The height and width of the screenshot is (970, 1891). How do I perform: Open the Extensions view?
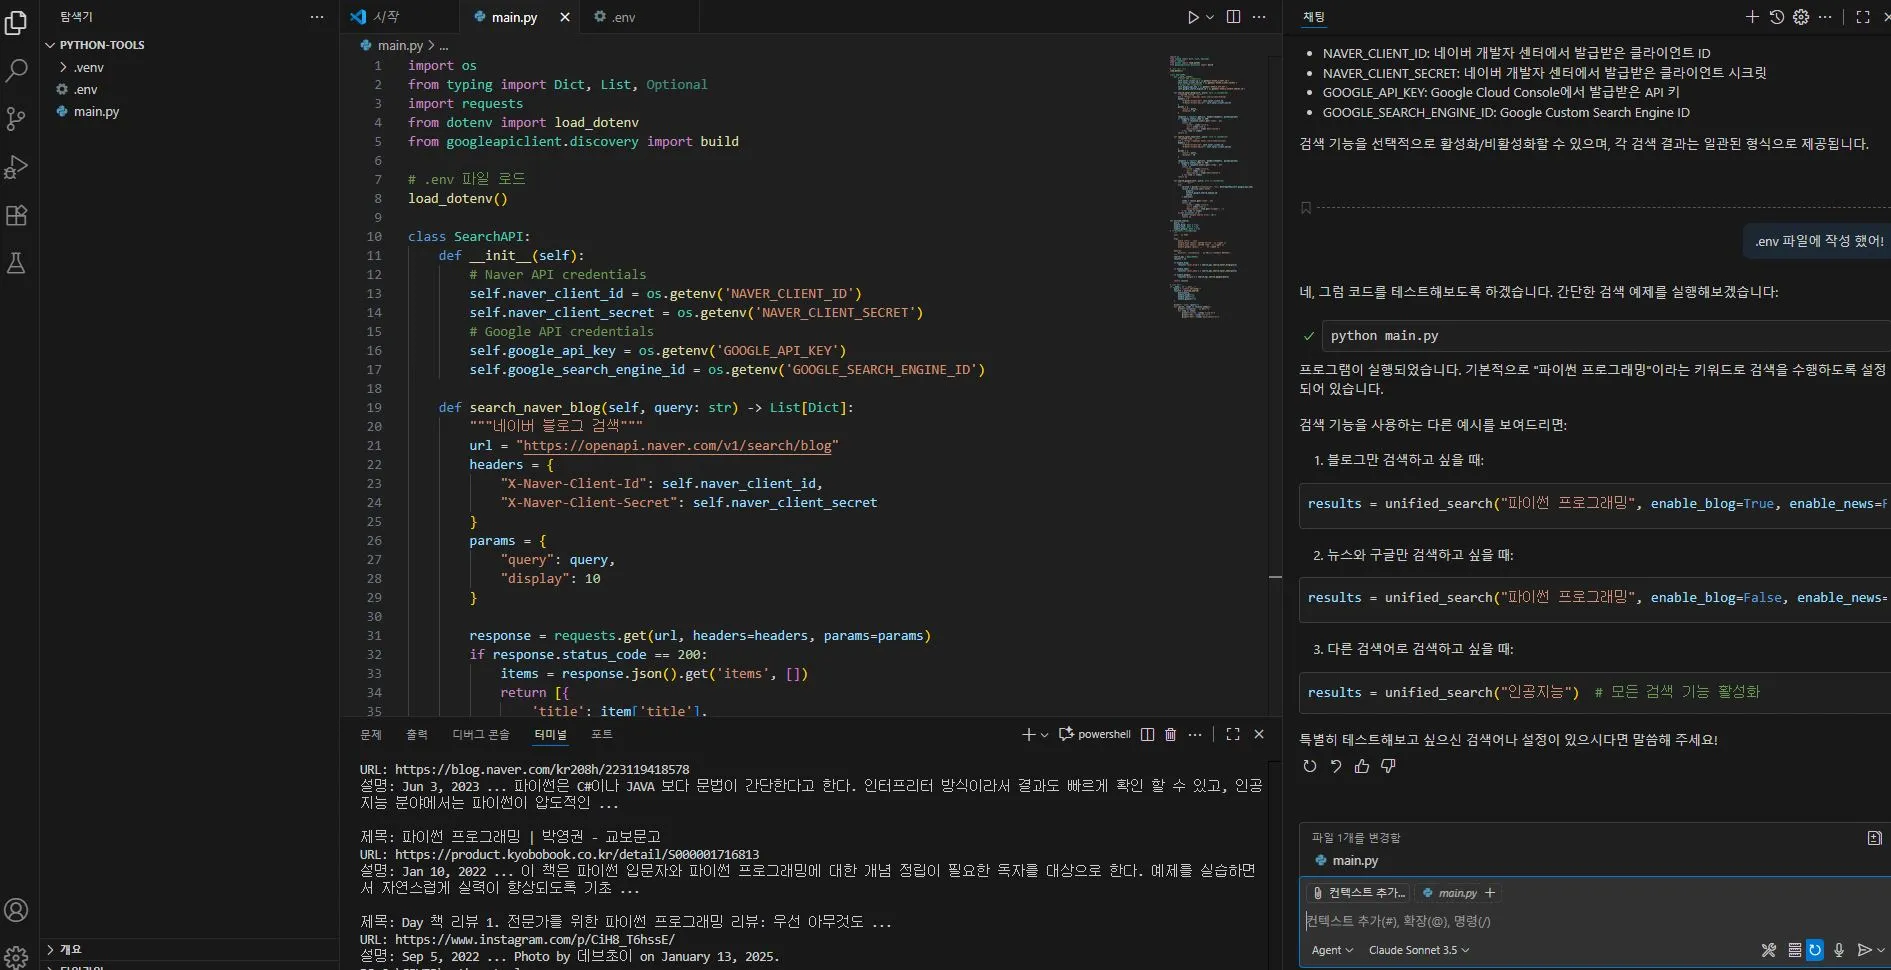click(x=16, y=215)
